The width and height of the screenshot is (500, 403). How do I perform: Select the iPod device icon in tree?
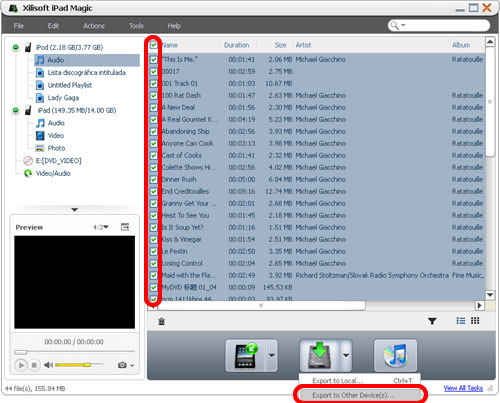[x=28, y=47]
